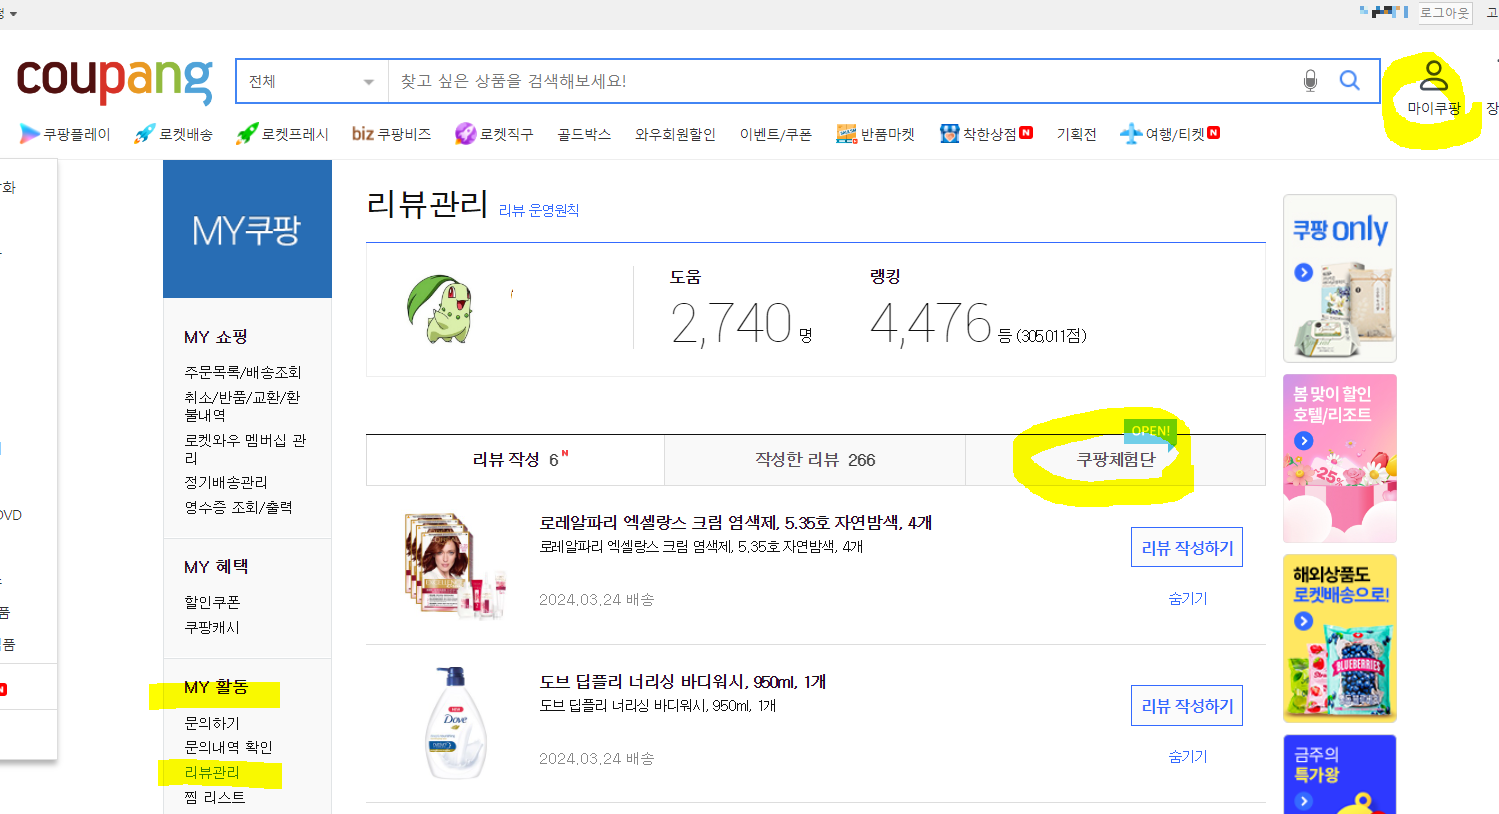Open 로켓직구 in the category bar
1499x814 pixels.
(x=494, y=134)
